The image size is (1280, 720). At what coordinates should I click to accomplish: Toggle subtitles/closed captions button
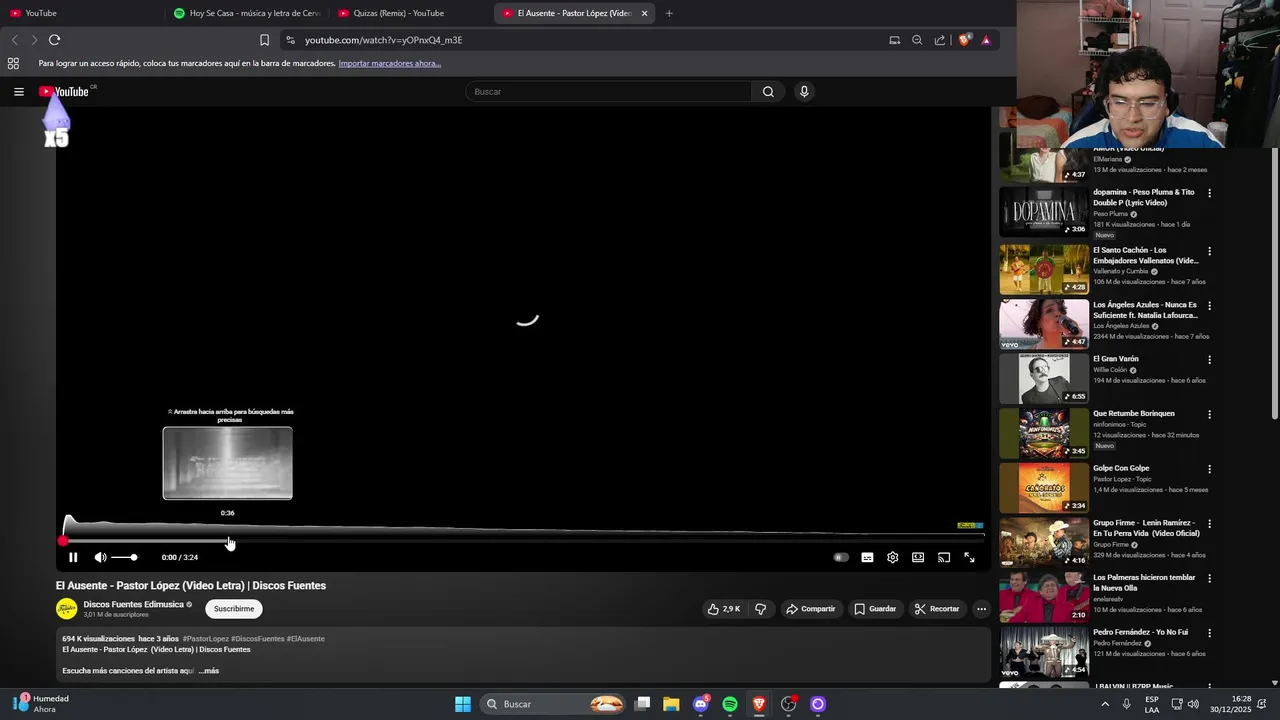coord(867,557)
